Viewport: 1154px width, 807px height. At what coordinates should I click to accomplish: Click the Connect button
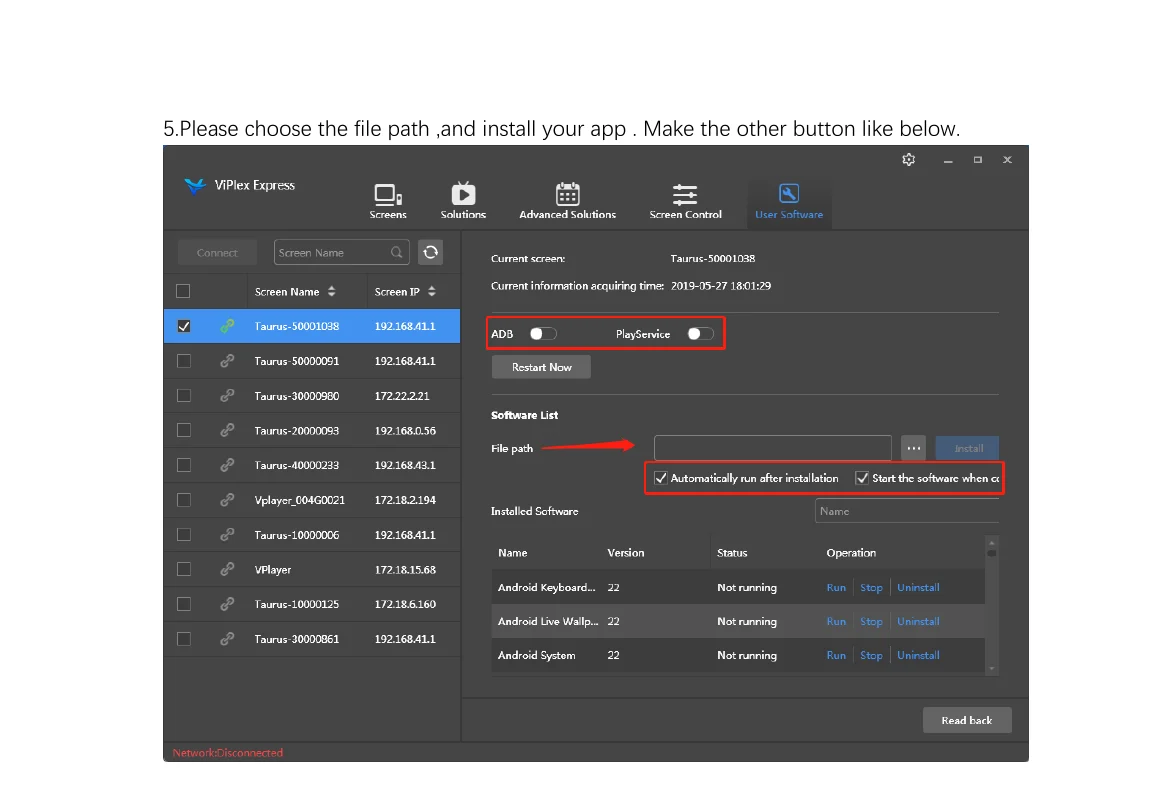[x=217, y=252]
